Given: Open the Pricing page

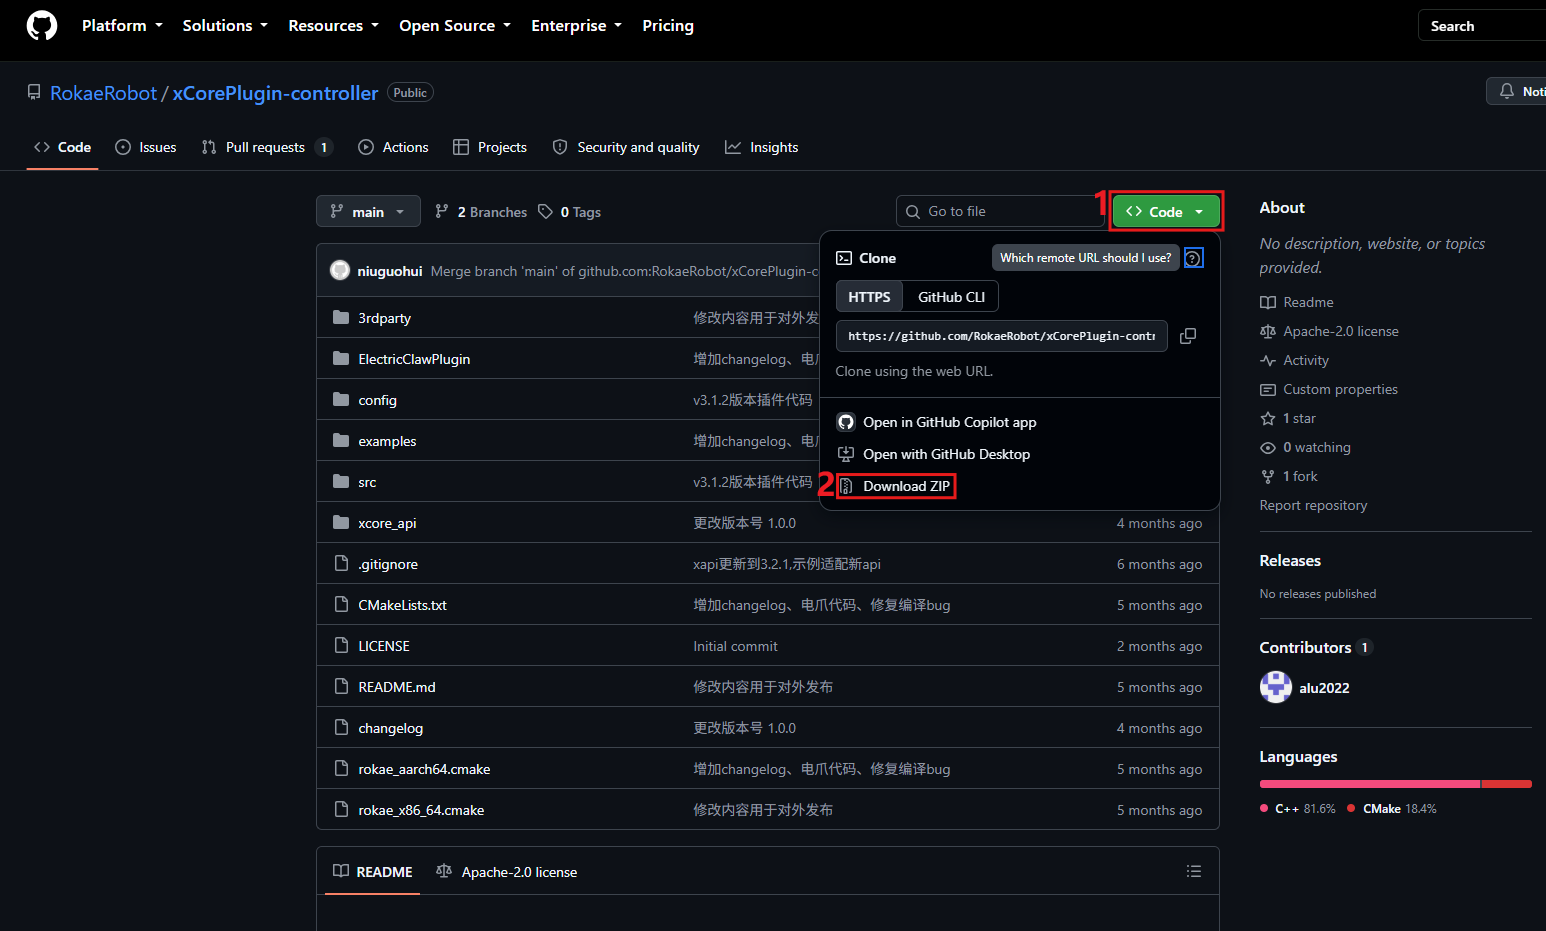Looking at the screenshot, I should (668, 26).
